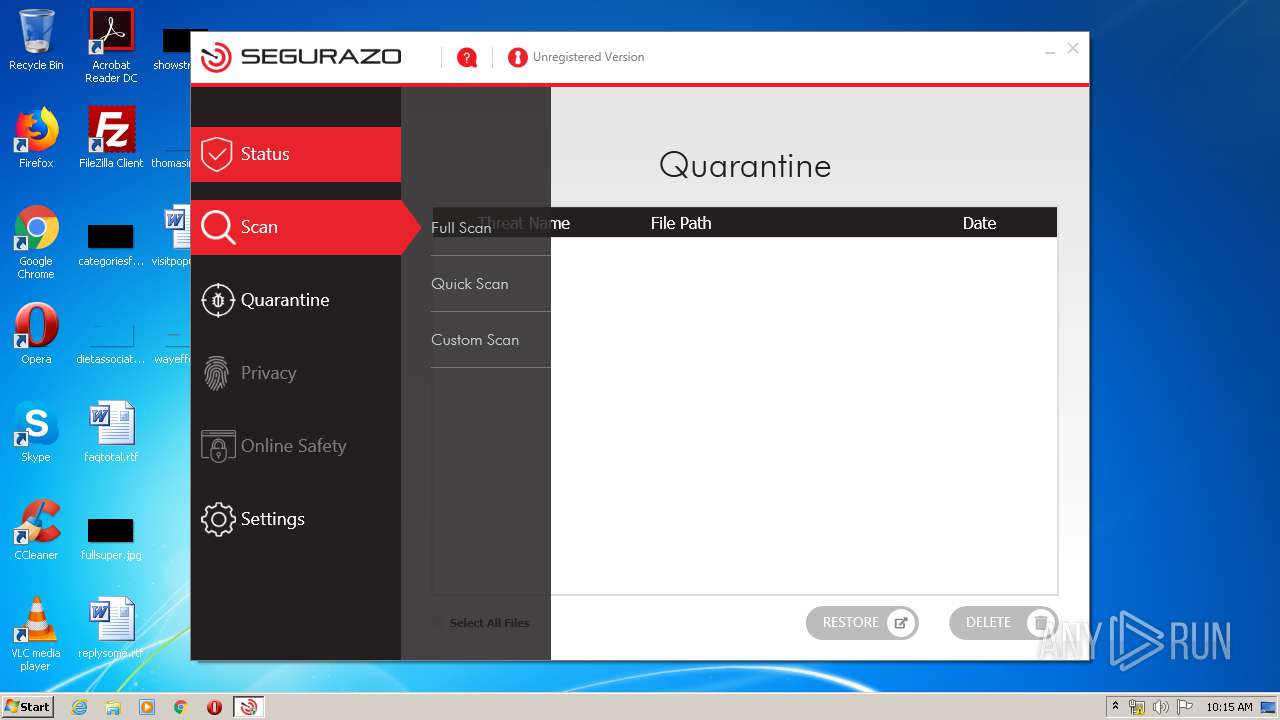Open Acrobat Reader DC desktop icon
The image size is (1280, 720).
111,46
